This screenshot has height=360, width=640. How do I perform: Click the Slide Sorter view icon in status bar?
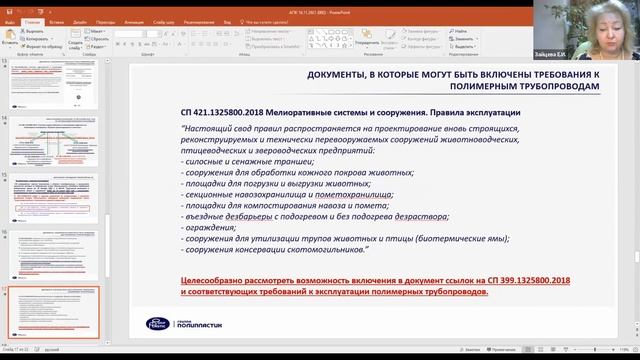point(540,349)
